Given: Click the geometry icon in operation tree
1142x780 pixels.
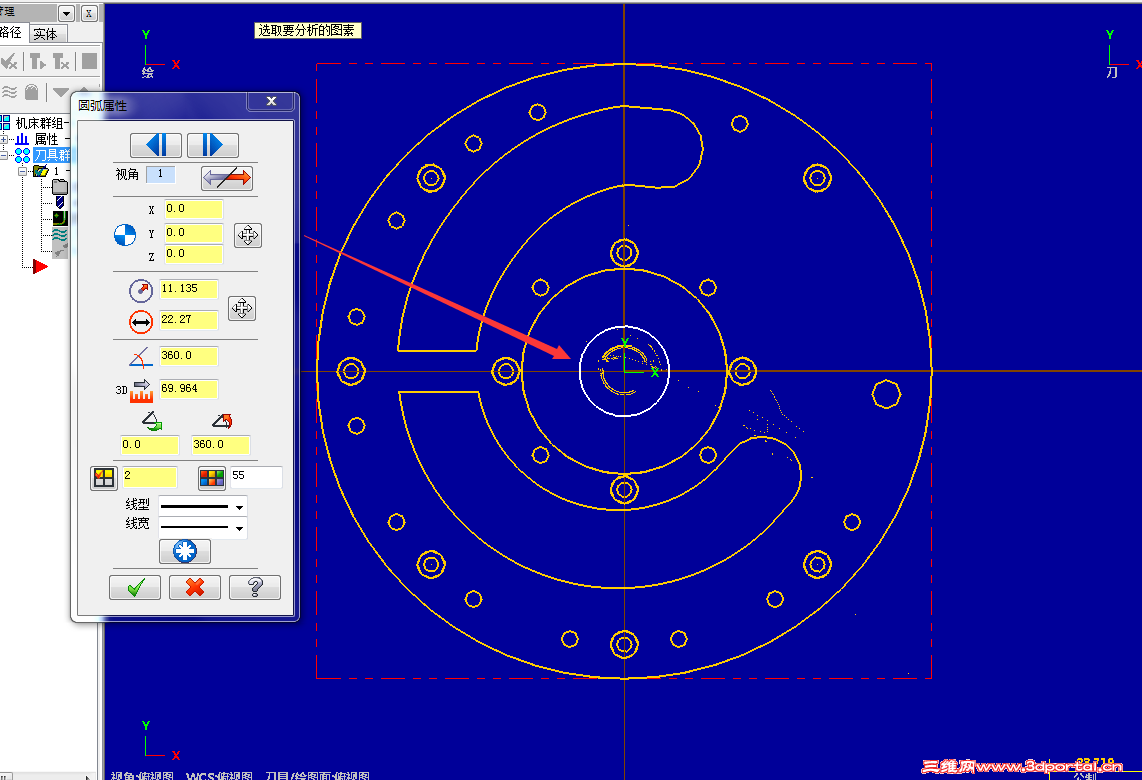Looking at the screenshot, I should (x=60, y=218).
